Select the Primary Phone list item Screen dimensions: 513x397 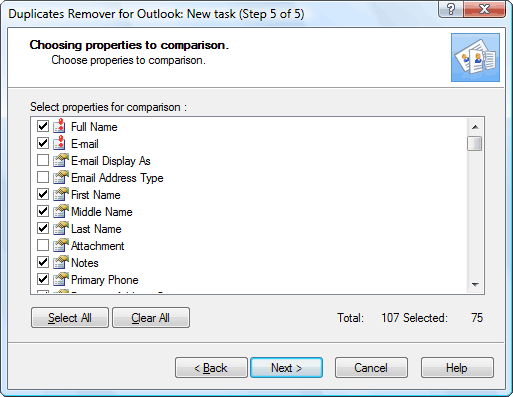[x=104, y=280]
